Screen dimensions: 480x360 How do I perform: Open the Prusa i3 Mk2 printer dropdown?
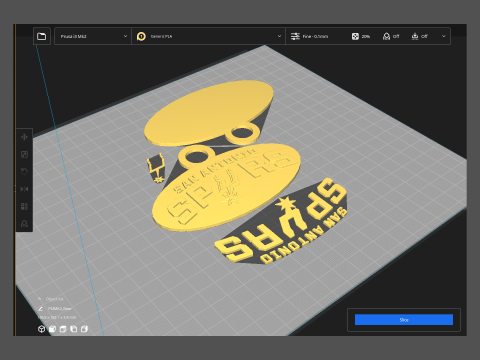[93, 36]
